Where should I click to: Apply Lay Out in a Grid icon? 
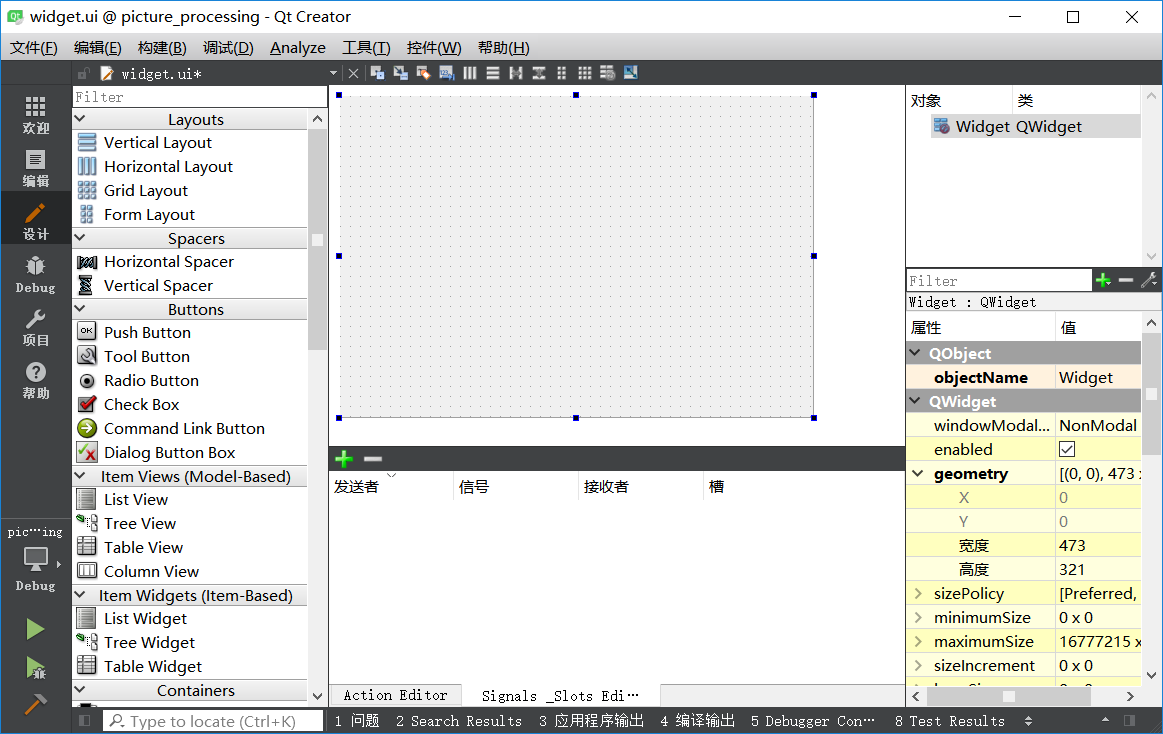pos(584,73)
